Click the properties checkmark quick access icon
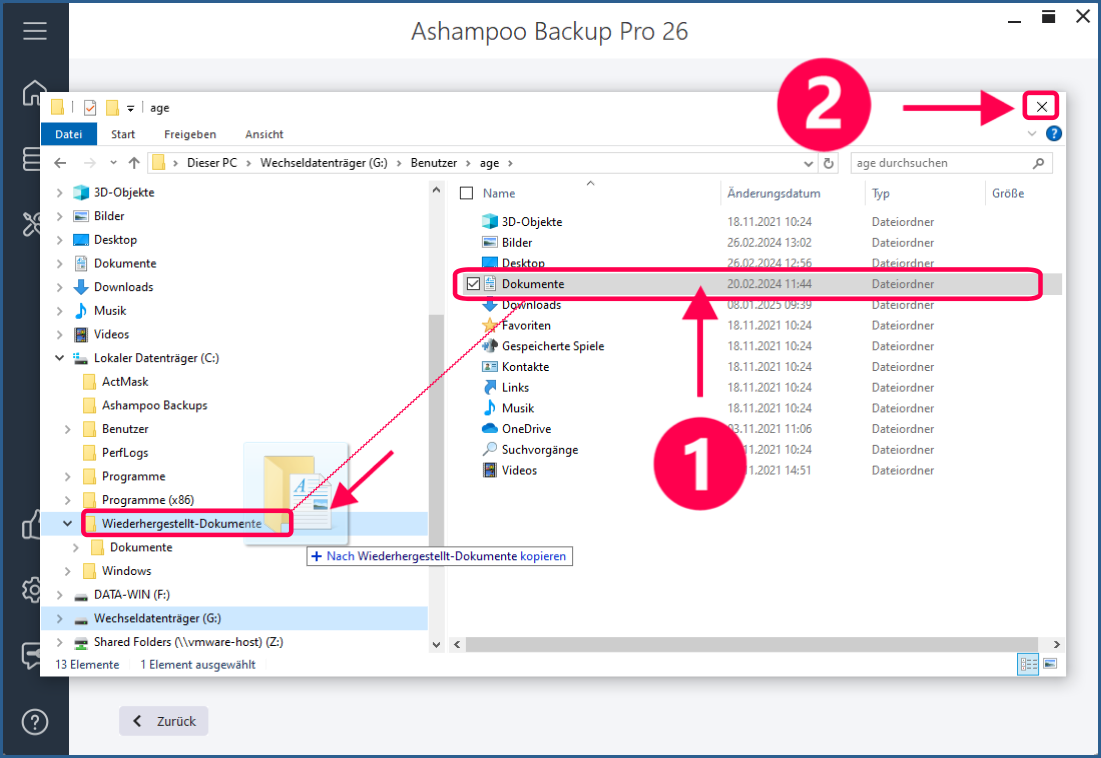Image resolution: width=1101 pixels, height=758 pixels. tap(90, 107)
